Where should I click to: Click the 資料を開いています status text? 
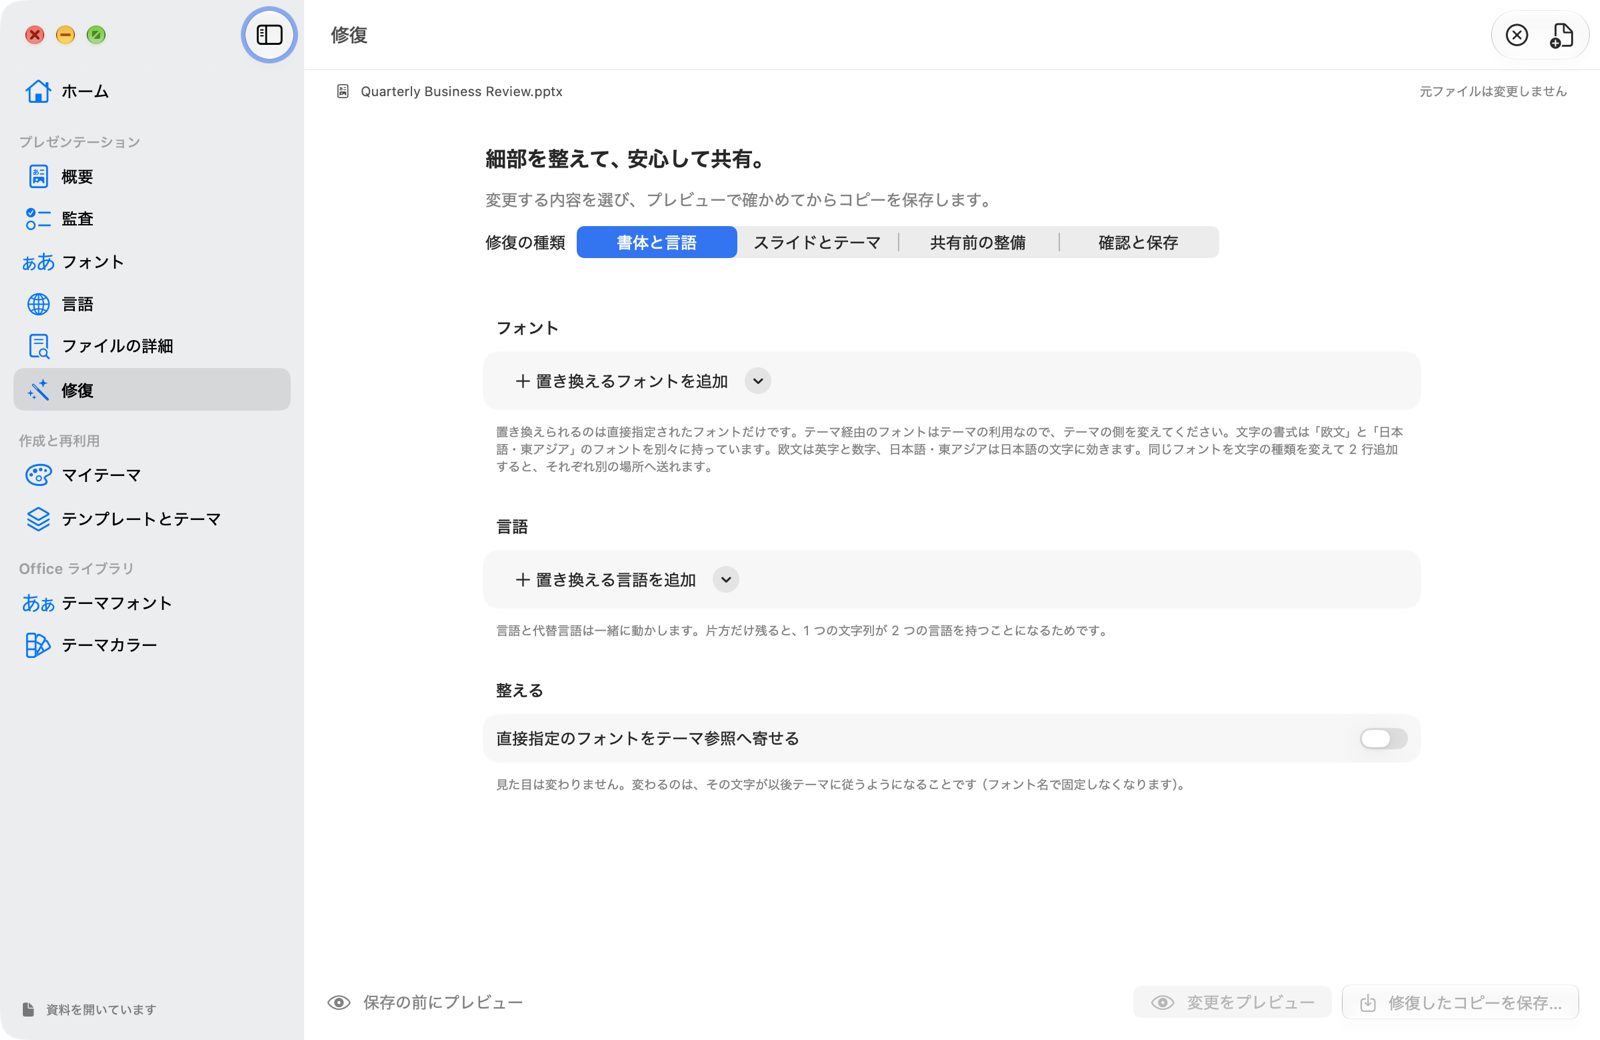tap(101, 1010)
